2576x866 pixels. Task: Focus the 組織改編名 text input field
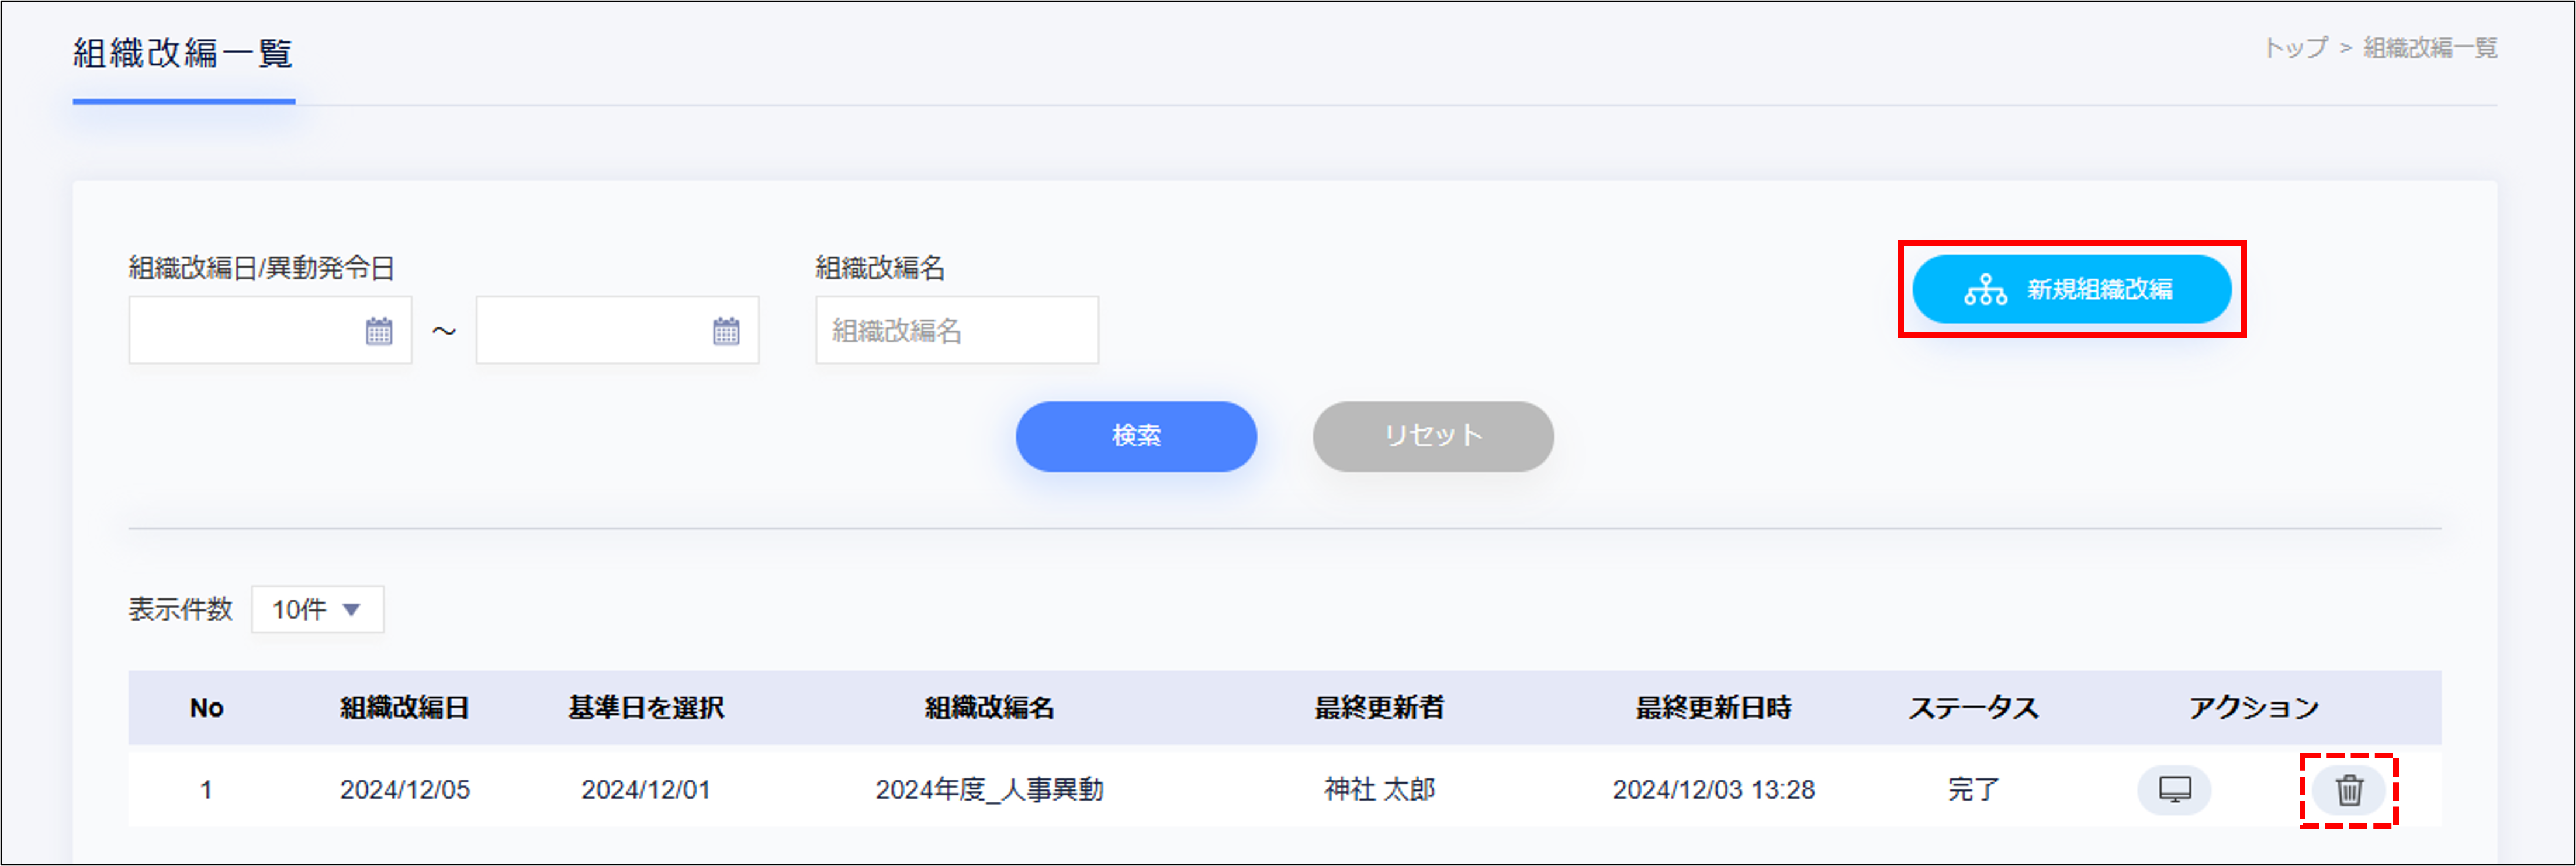956,331
